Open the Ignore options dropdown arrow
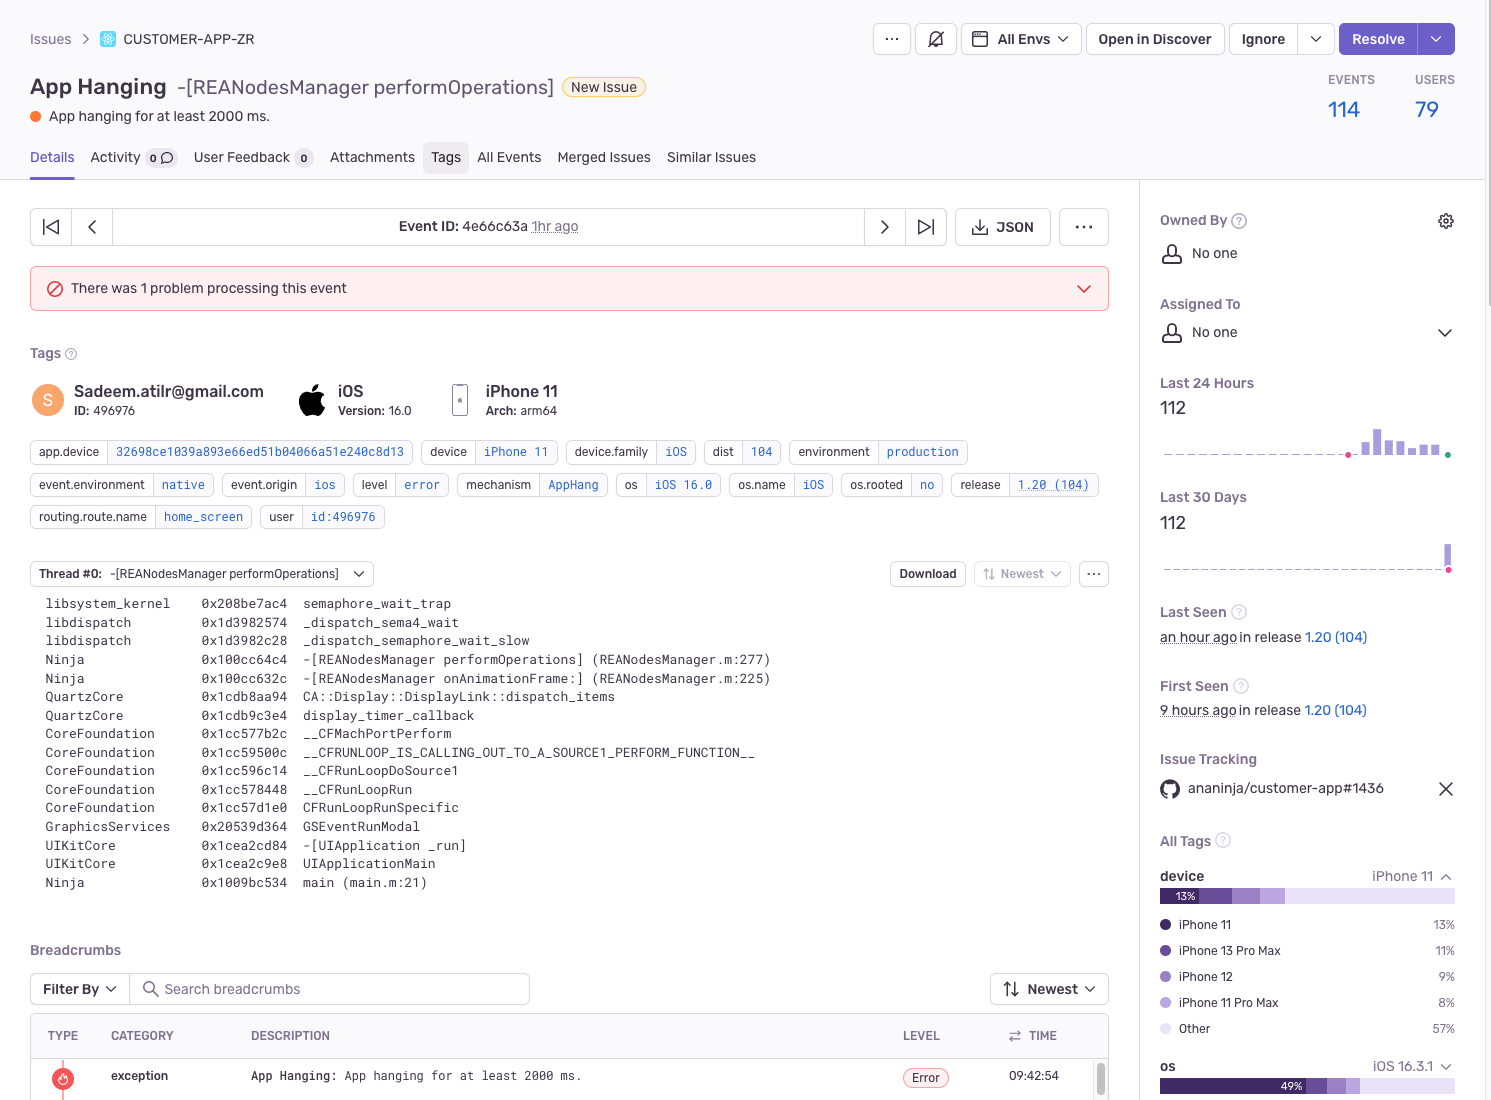Viewport: 1491px width, 1100px height. 1316,39
